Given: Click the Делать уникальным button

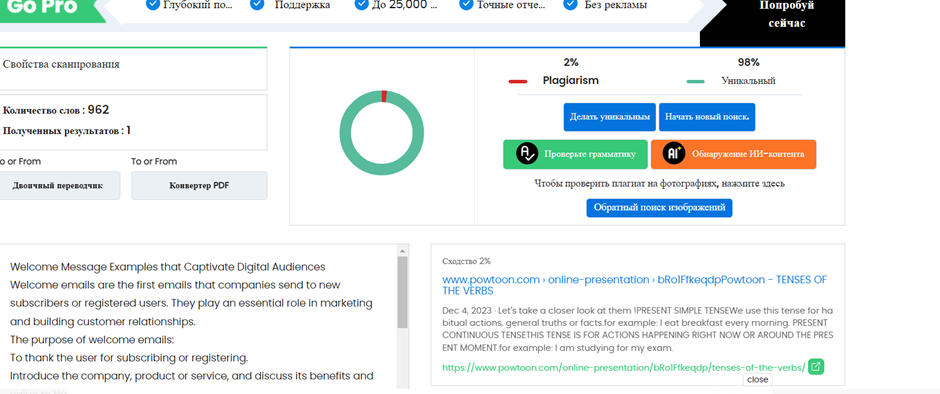Looking at the screenshot, I should pyautogui.click(x=610, y=117).
